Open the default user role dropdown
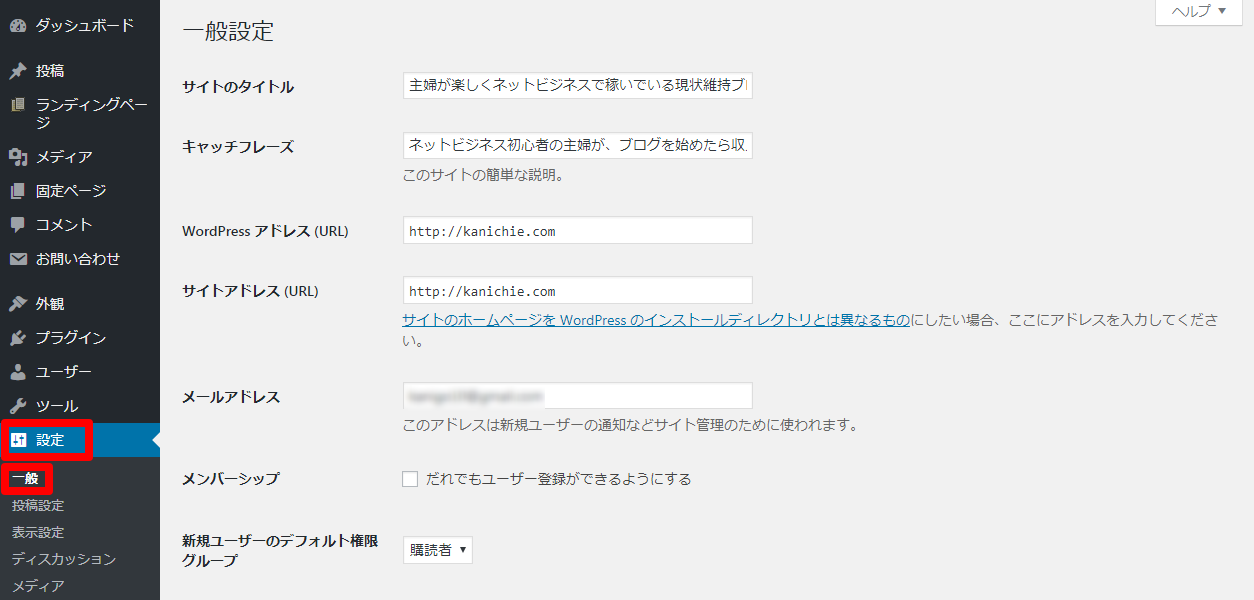Screen dimensions: 1254x600 click(437, 550)
